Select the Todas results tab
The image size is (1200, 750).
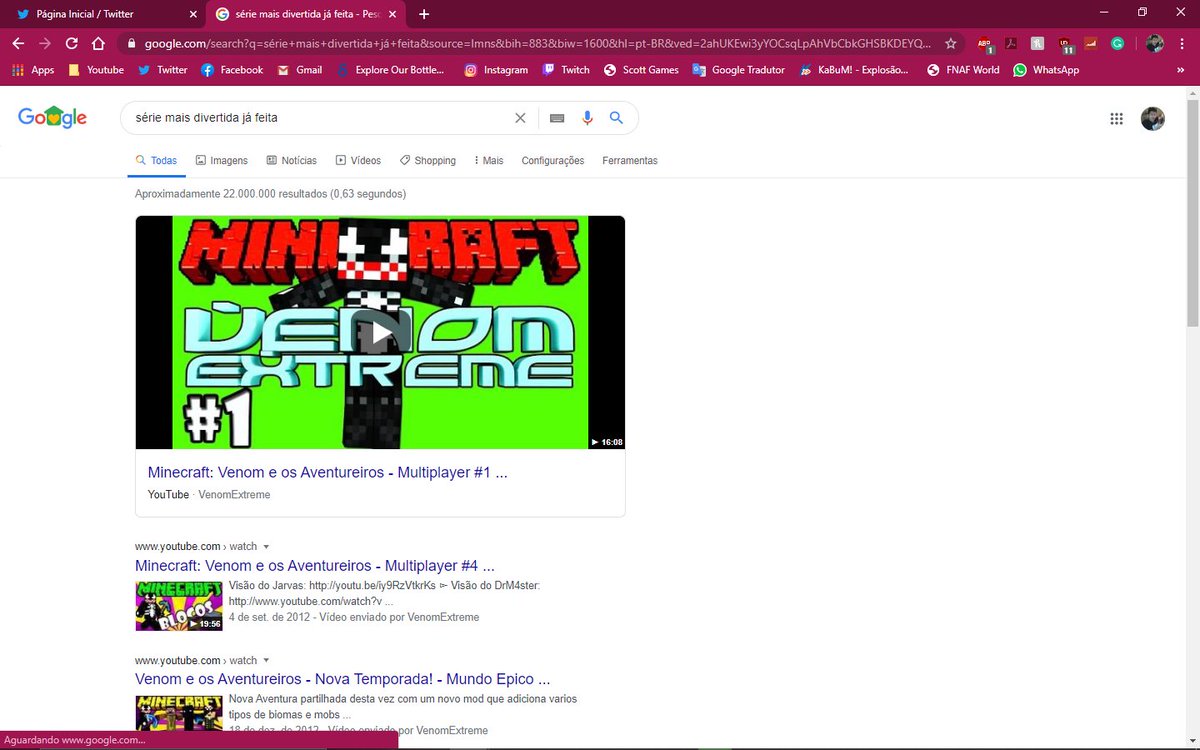156,160
